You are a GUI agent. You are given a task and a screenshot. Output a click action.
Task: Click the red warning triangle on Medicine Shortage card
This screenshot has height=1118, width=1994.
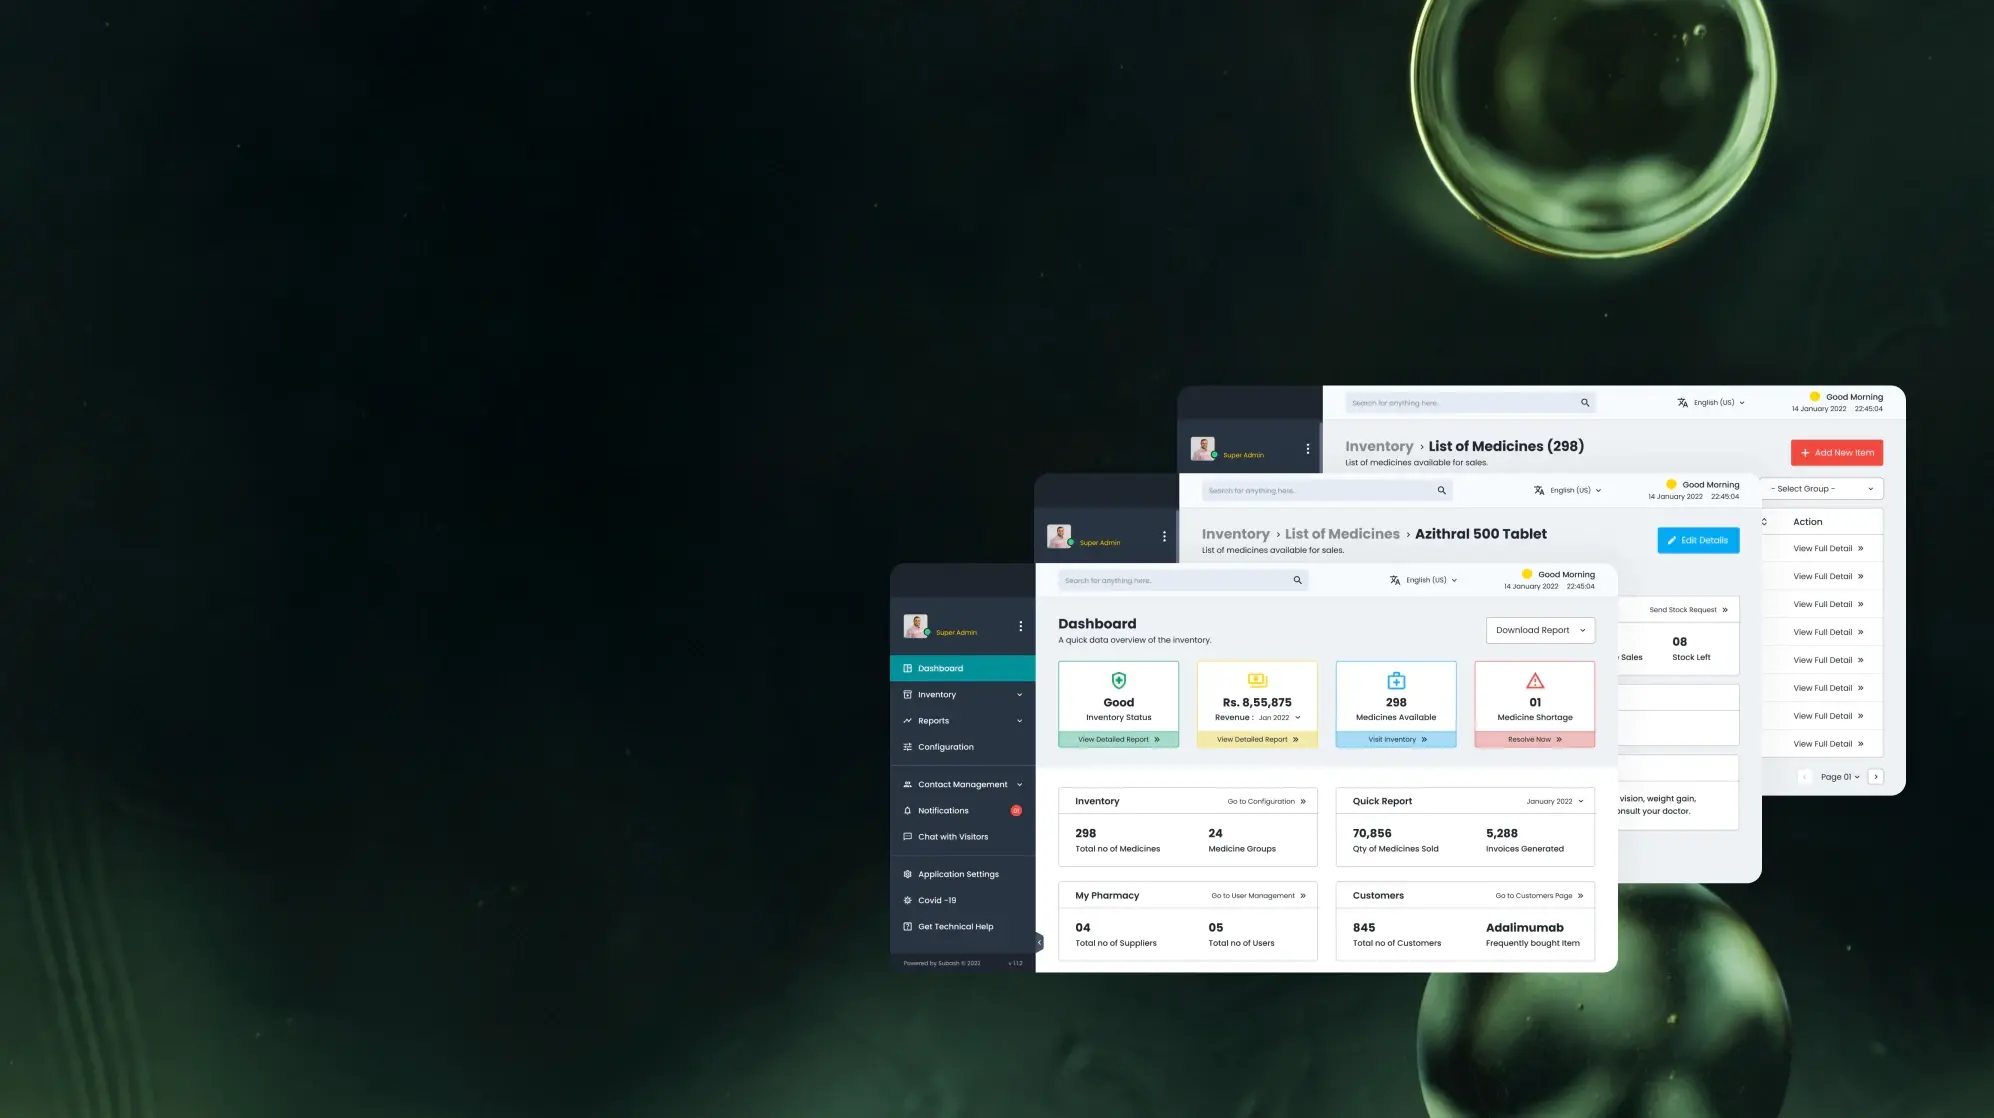(x=1535, y=681)
